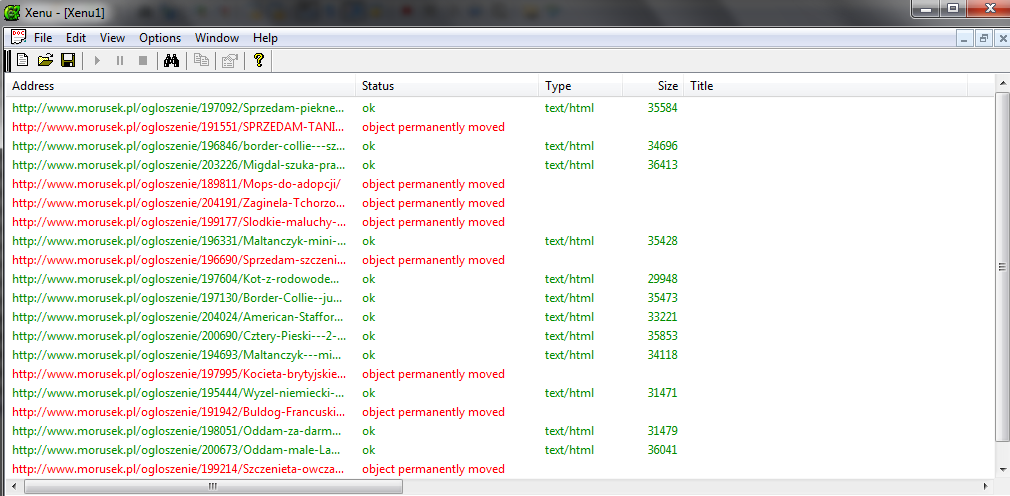The height and width of the screenshot is (496, 1010).
Task: Select the 189811/Mops-do-adopcji URL row
Action: [176, 184]
